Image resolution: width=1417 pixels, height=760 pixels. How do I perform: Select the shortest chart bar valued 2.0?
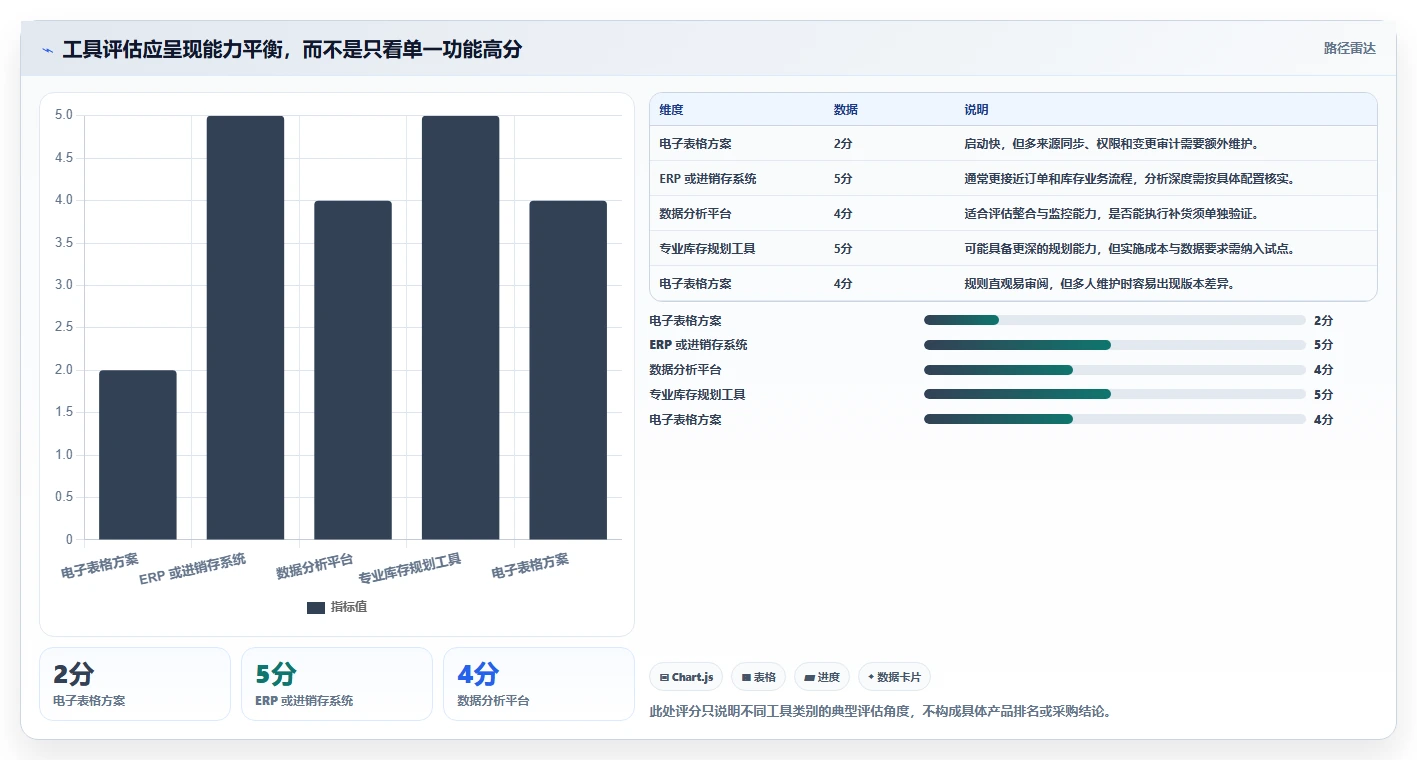point(138,455)
